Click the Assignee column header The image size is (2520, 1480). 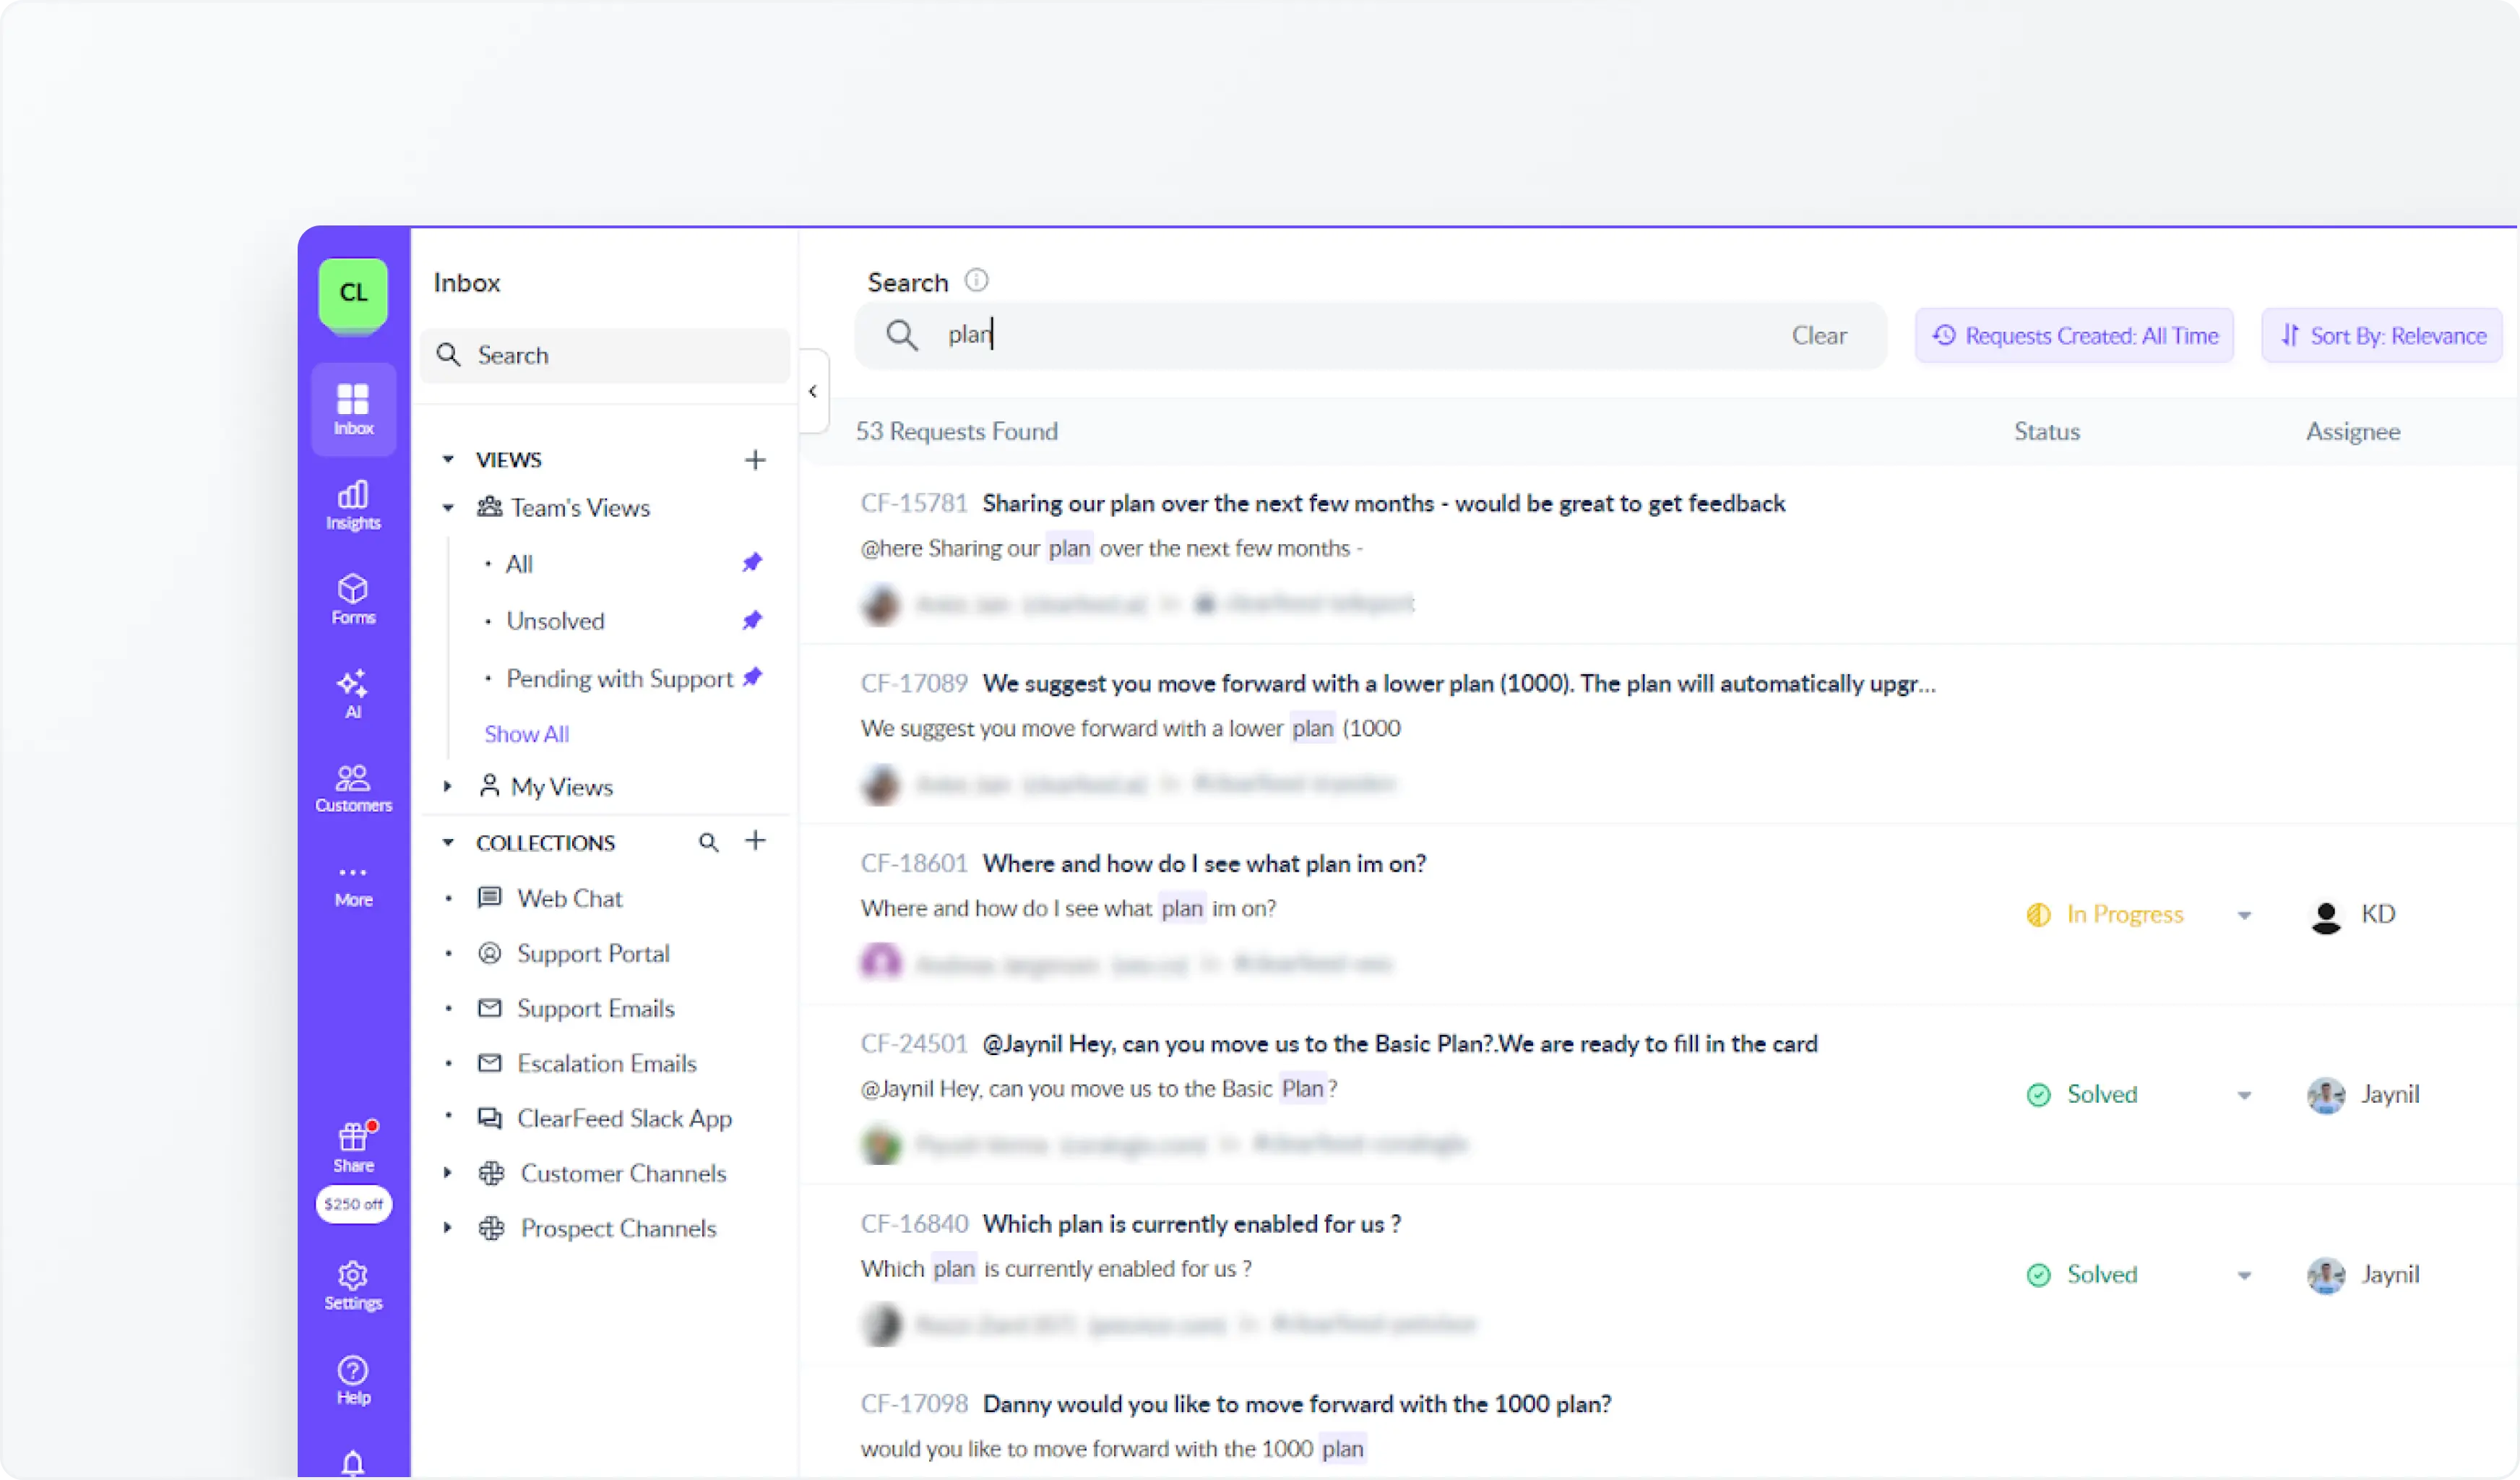2352,431
